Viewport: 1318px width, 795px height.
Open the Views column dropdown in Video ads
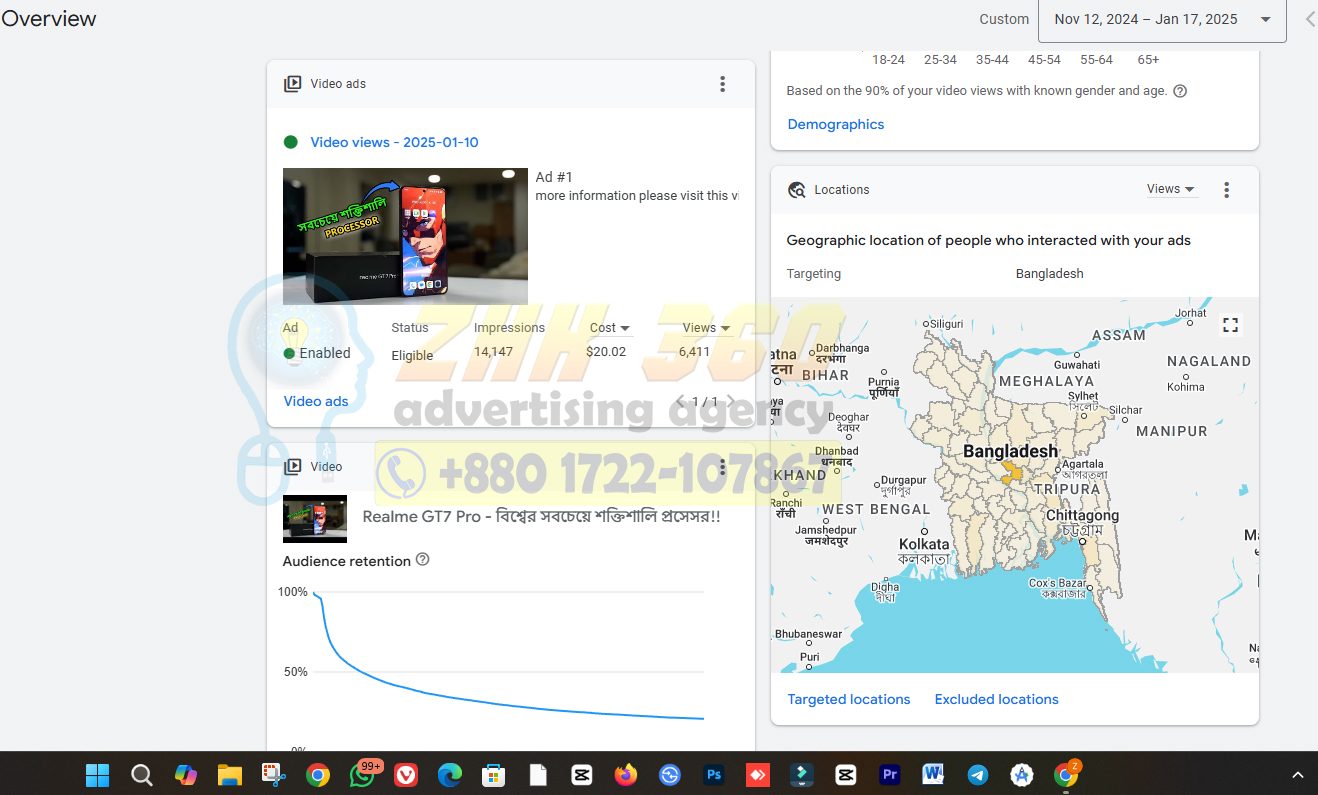(x=706, y=328)
